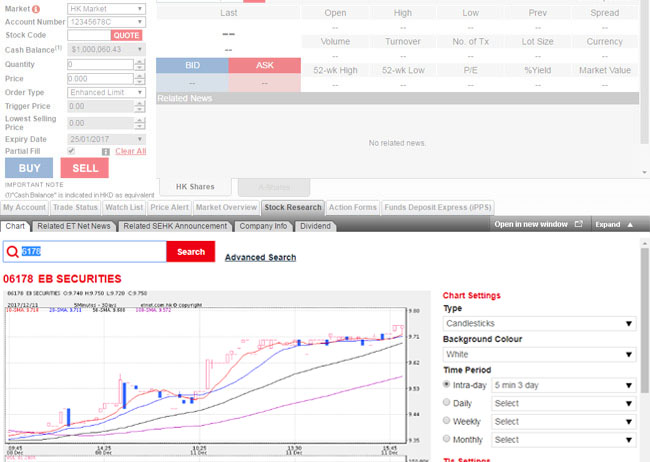The width and height of the screenshot is (650, 462).
Task: Open the Related ET Net News tab
Action: (x=74, y=226)
